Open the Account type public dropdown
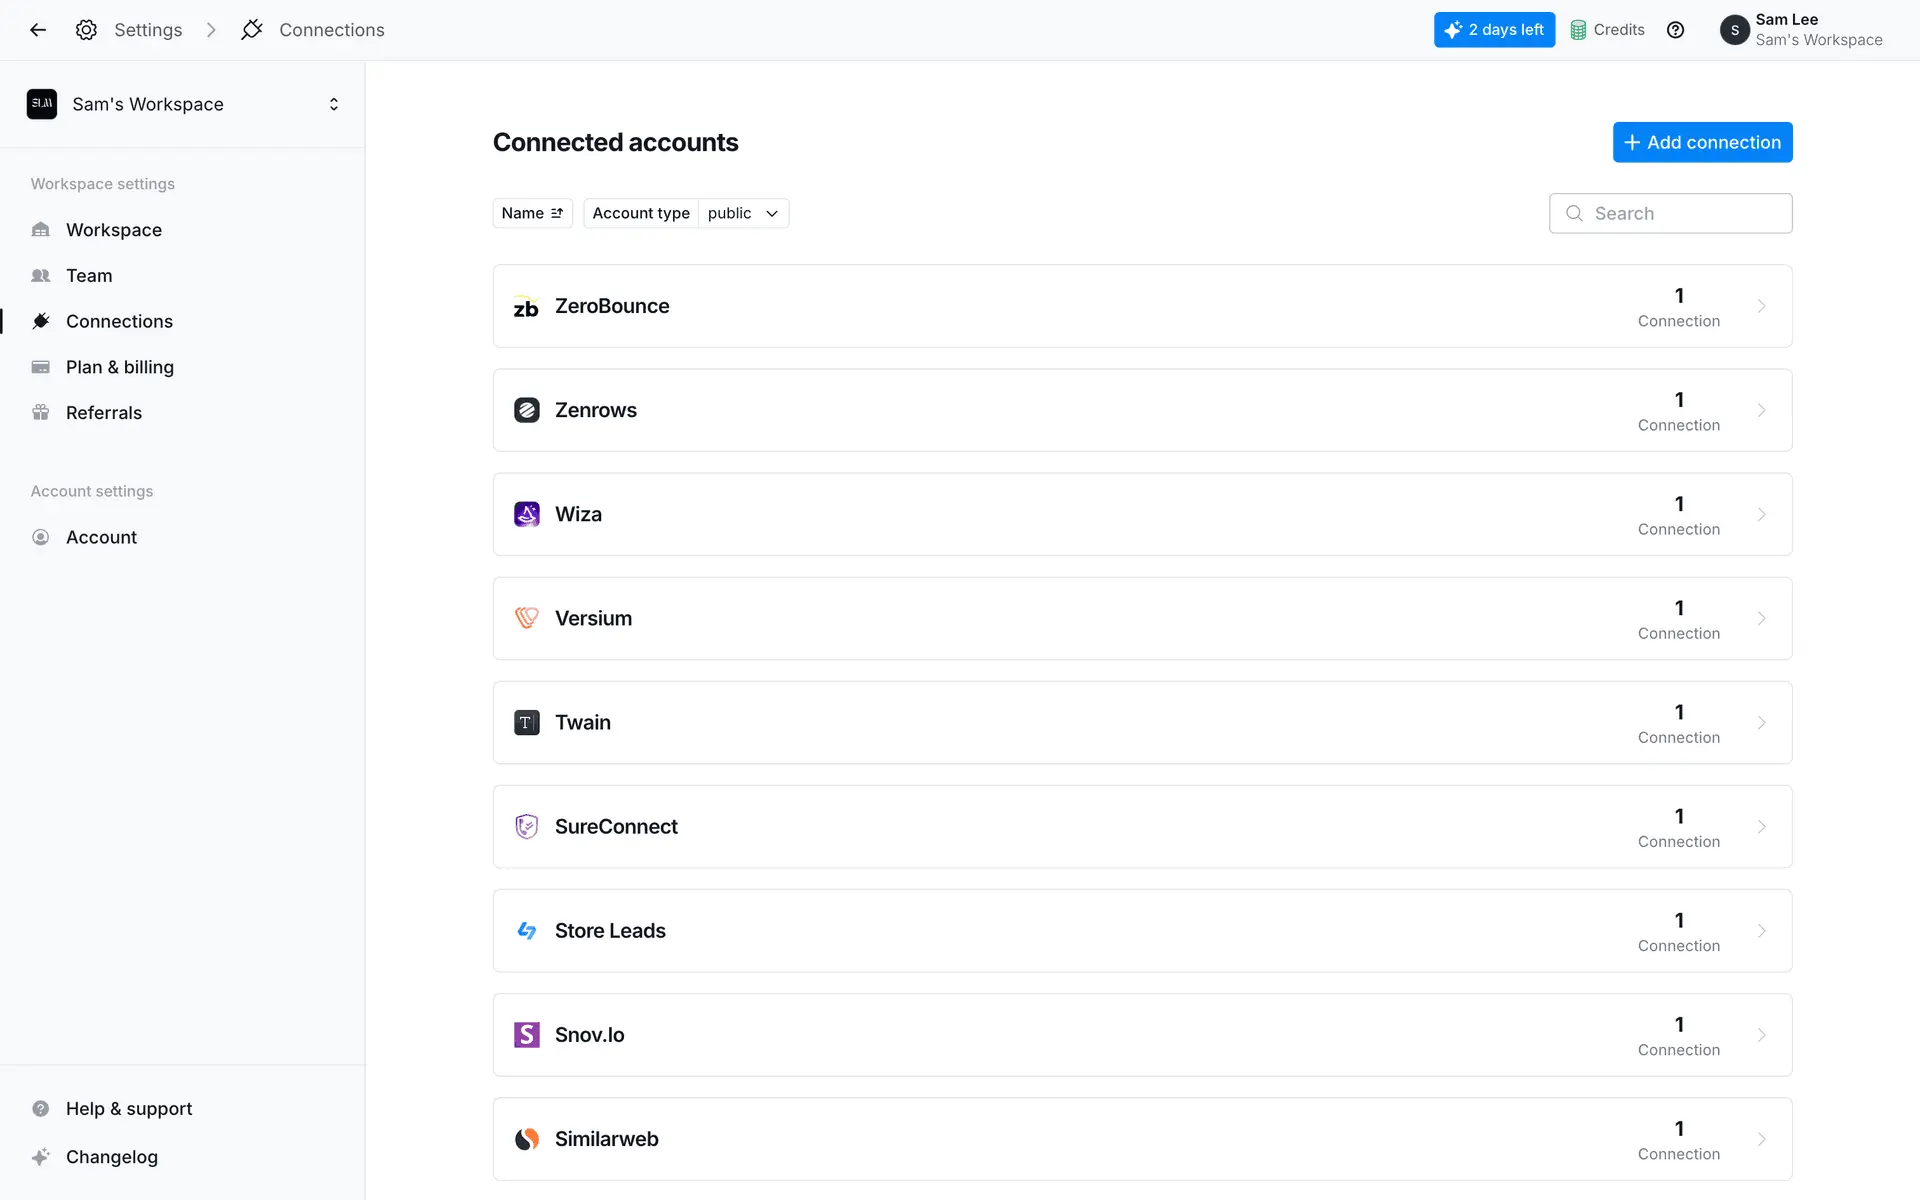The width and height of the screenshot is (1920, 1200). [743, 213]
